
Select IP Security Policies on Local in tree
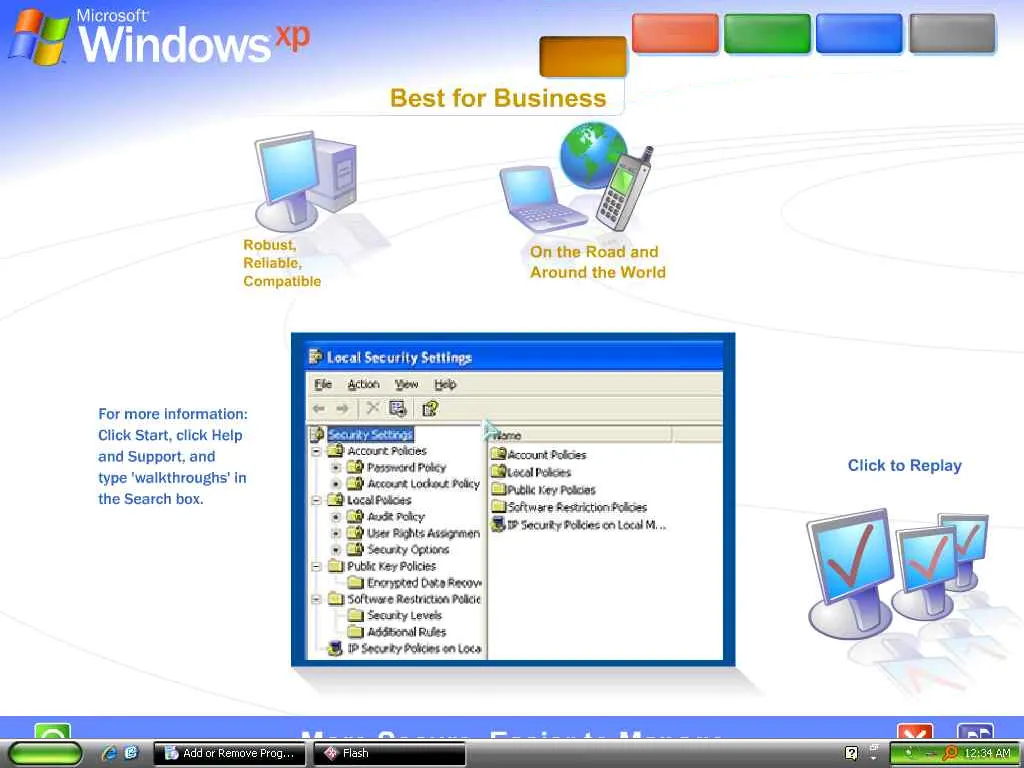click(x=414, y=648)
